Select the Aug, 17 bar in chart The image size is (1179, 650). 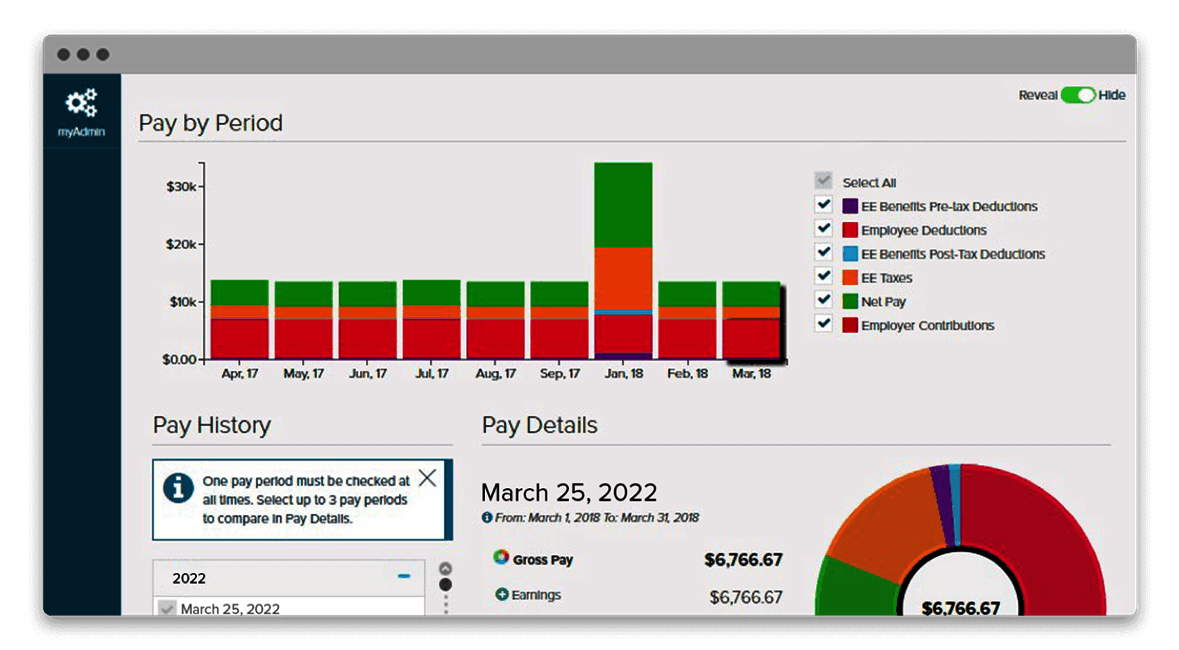click(496, 320)
